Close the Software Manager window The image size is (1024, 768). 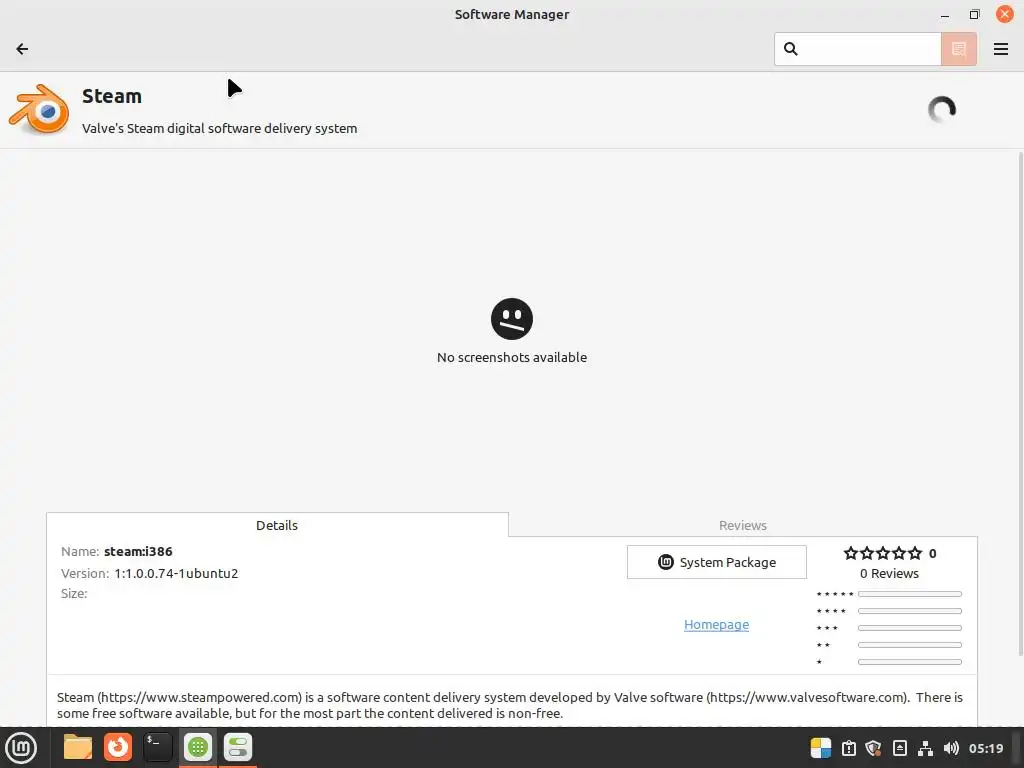(1004, 14)
